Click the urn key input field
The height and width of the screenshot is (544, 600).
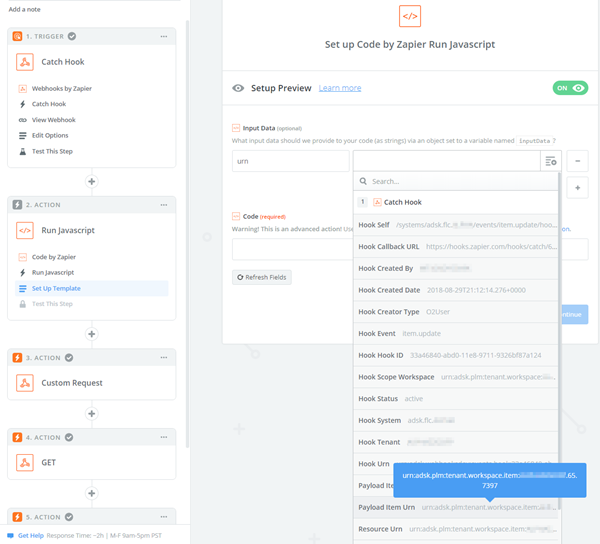pos(290,161)
